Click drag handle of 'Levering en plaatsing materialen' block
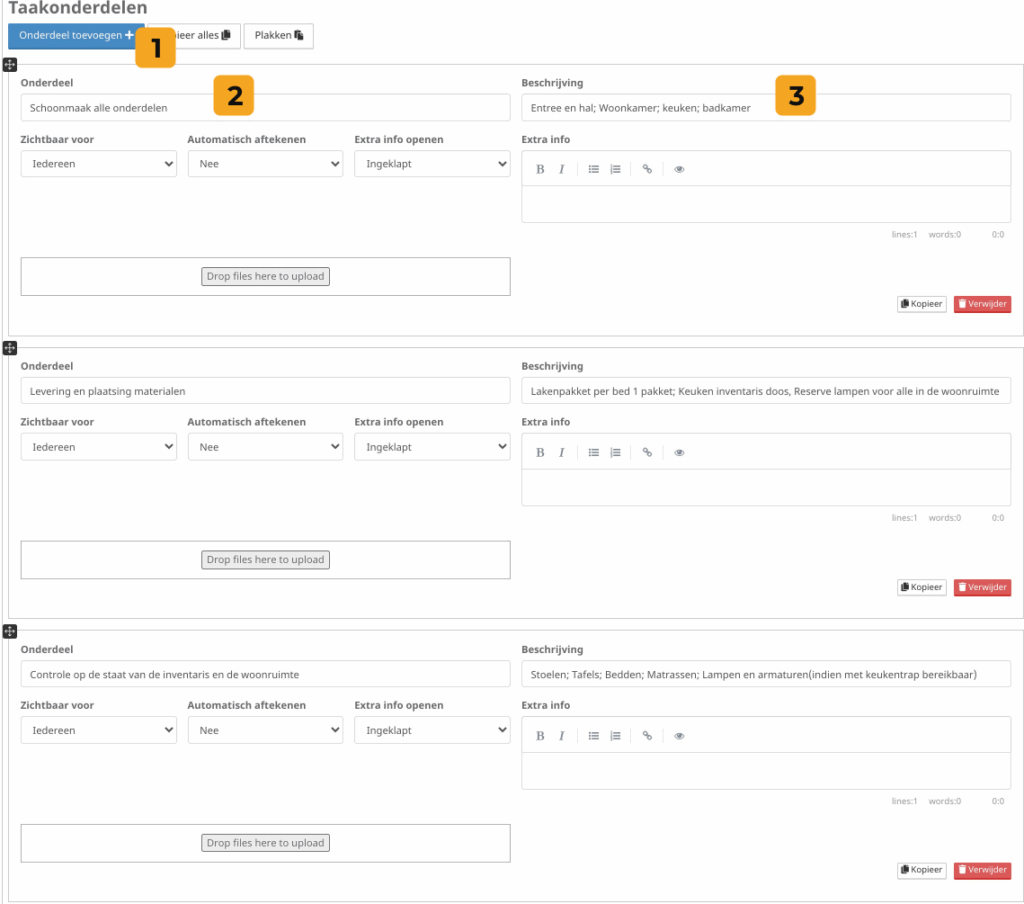 [x=10, y=347]
